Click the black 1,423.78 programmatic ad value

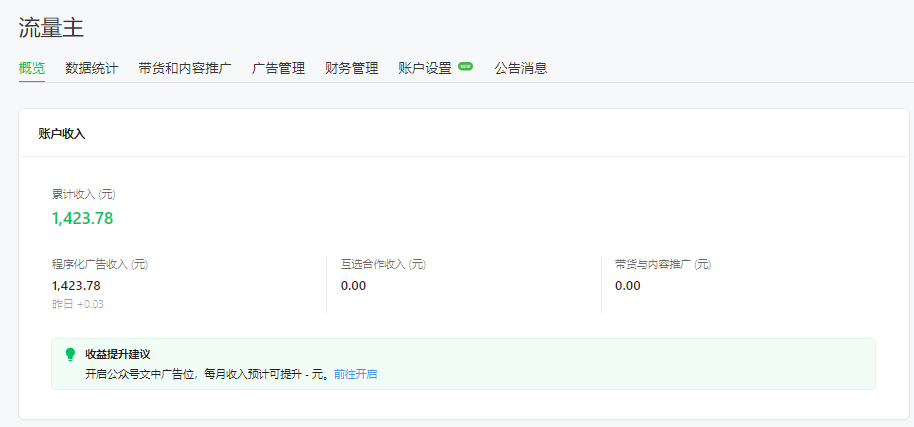coord(76,285)
